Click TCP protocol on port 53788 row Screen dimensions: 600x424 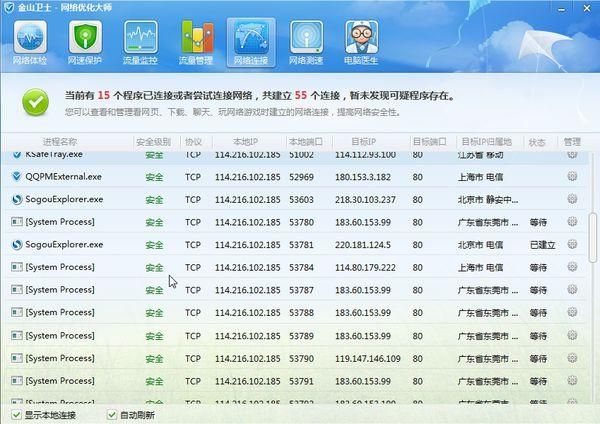(x=193, y=313)
